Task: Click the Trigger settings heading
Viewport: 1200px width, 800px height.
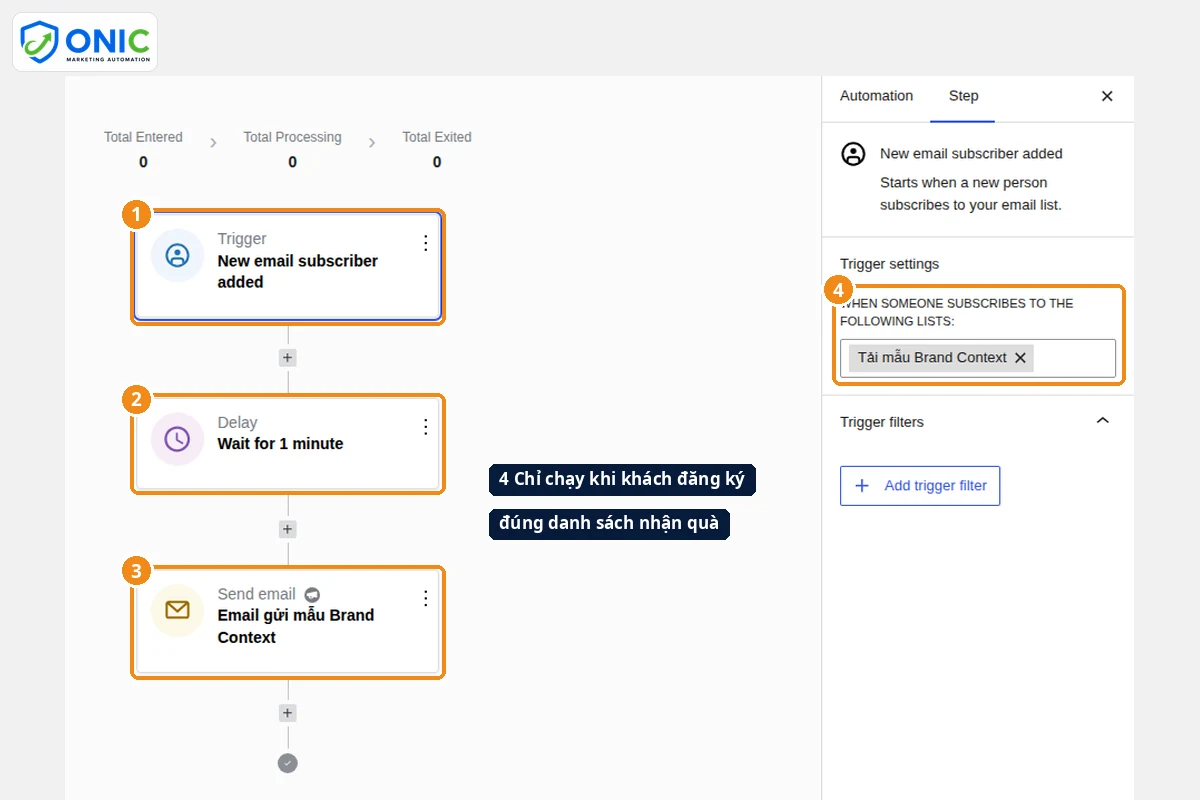Action: click(890, 264)
